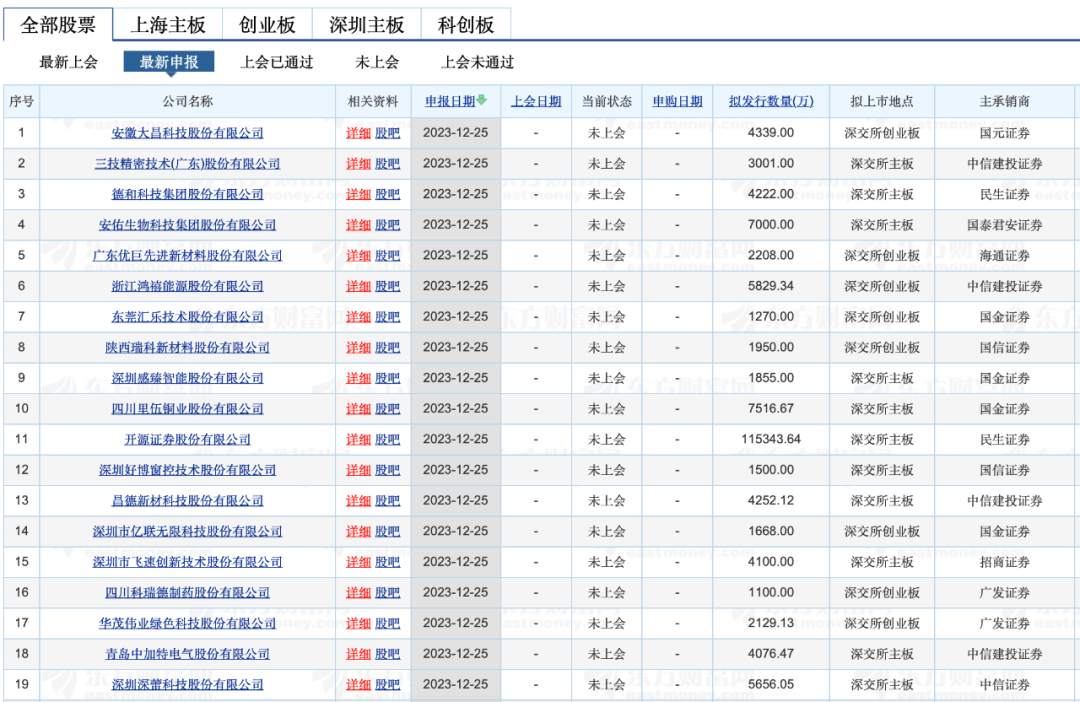Screen dimensions: 1080x702
Task: Click 股吧 for 开源证券
Action: click(387, 440)
